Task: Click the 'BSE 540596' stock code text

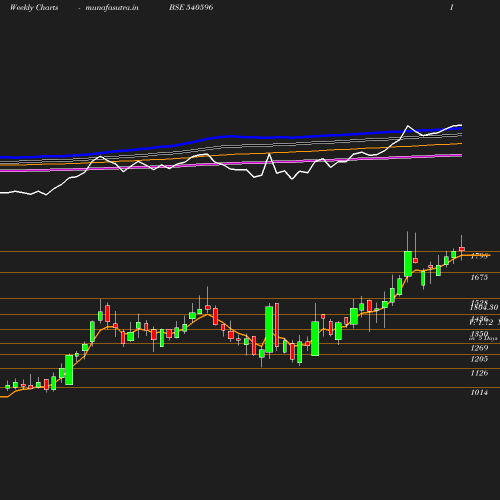Action: 191,7
